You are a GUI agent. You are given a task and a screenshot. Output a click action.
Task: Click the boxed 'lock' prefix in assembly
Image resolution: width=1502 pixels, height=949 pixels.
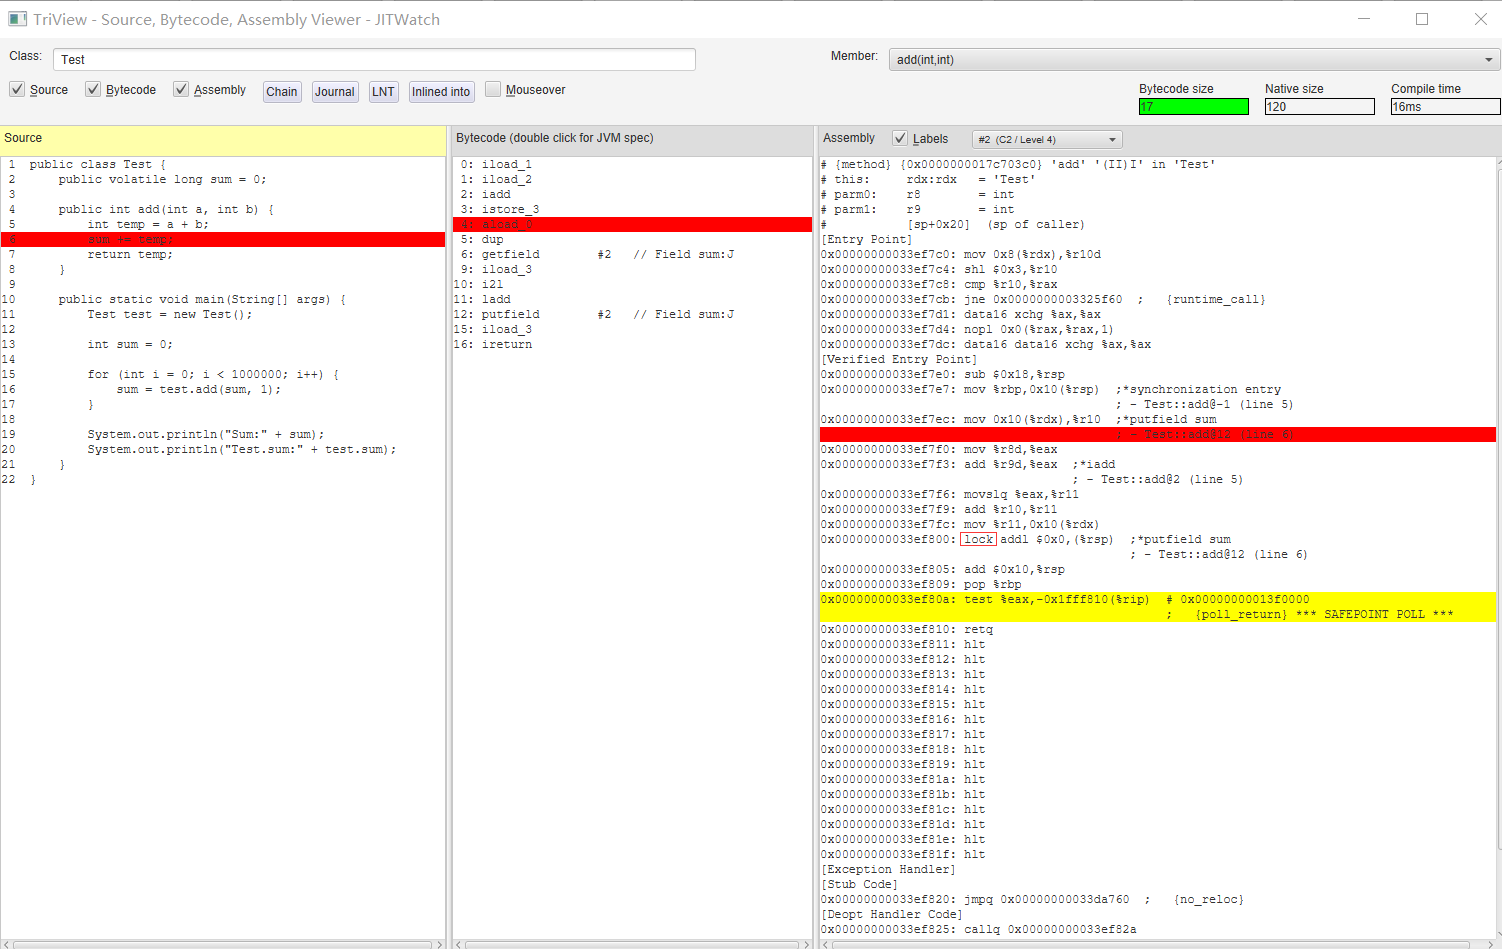pyautogui.click(x=978, y=539)
